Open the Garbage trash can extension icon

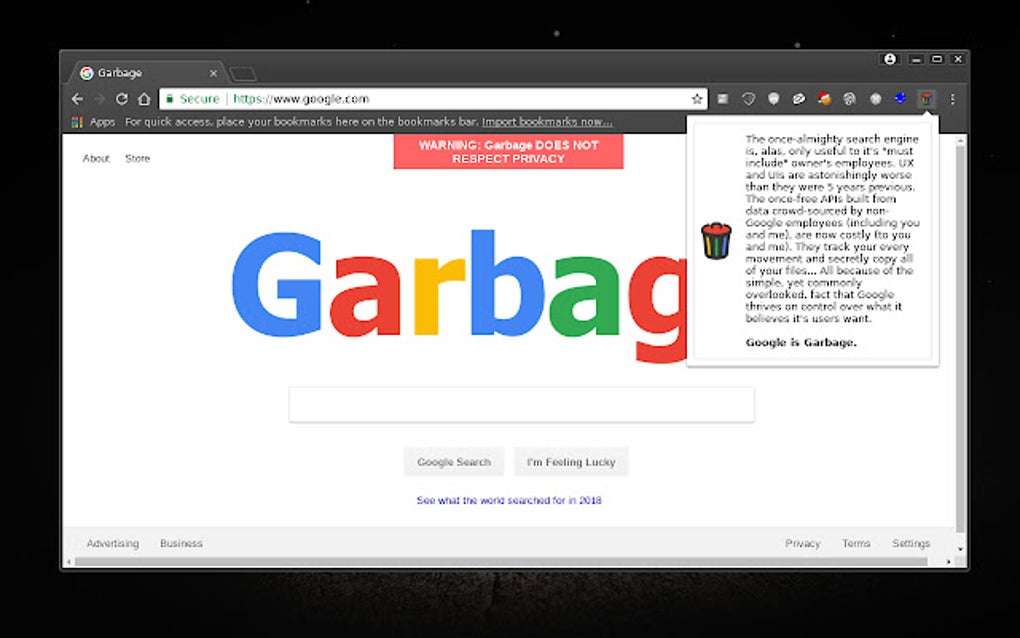(928, 99)
